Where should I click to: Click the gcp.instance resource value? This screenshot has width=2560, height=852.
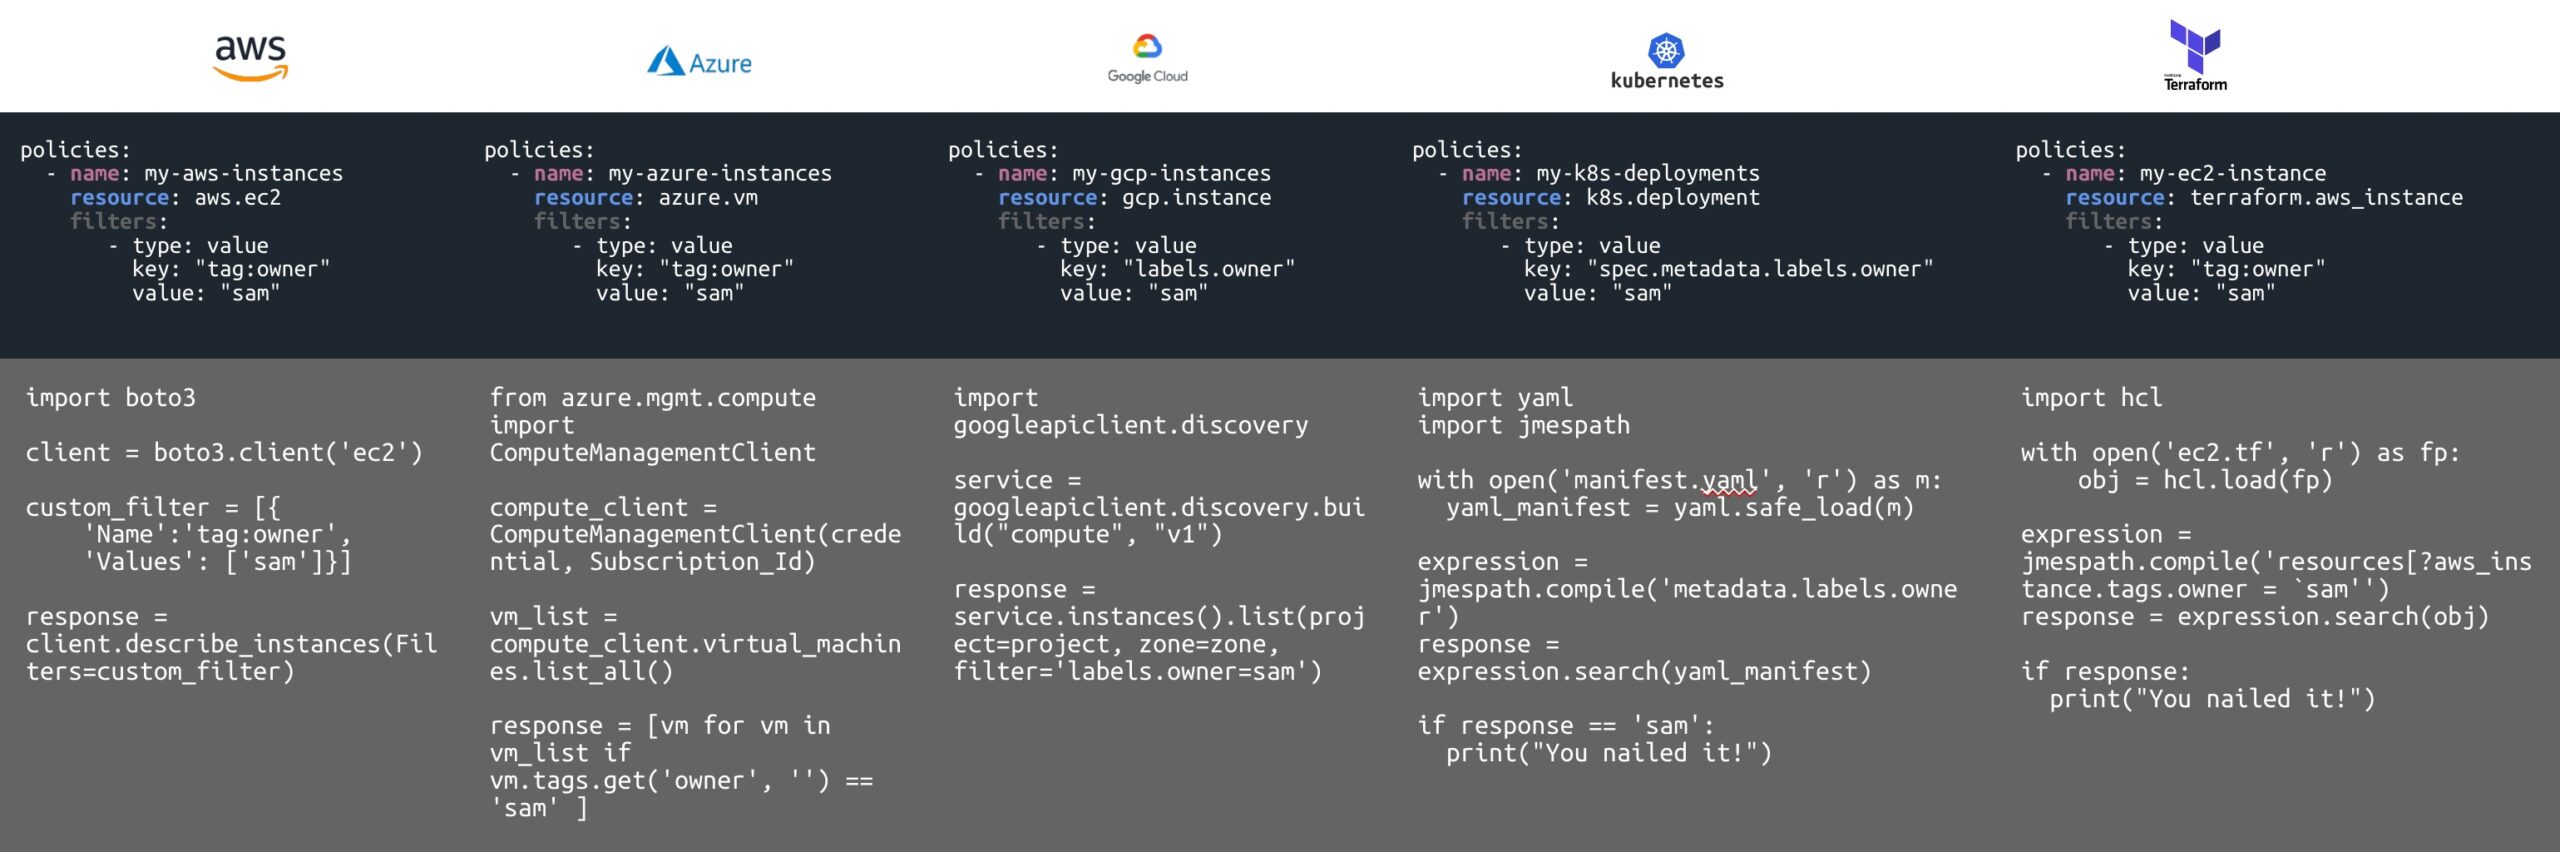click(1196, 198)
